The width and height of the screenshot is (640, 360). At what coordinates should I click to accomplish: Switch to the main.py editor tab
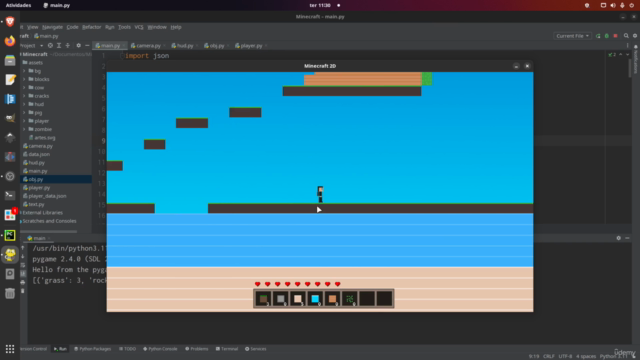coord(110,46)
